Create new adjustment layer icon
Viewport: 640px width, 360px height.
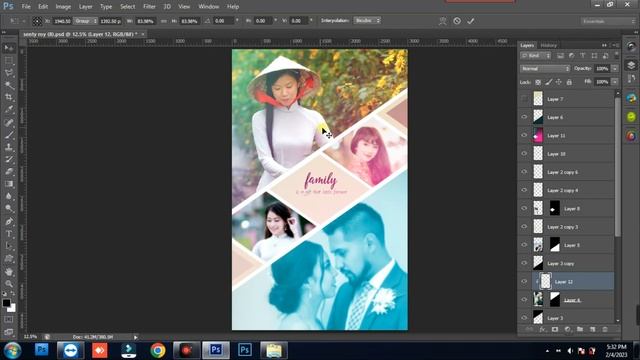pyautogui.click(x=567, y=329)
